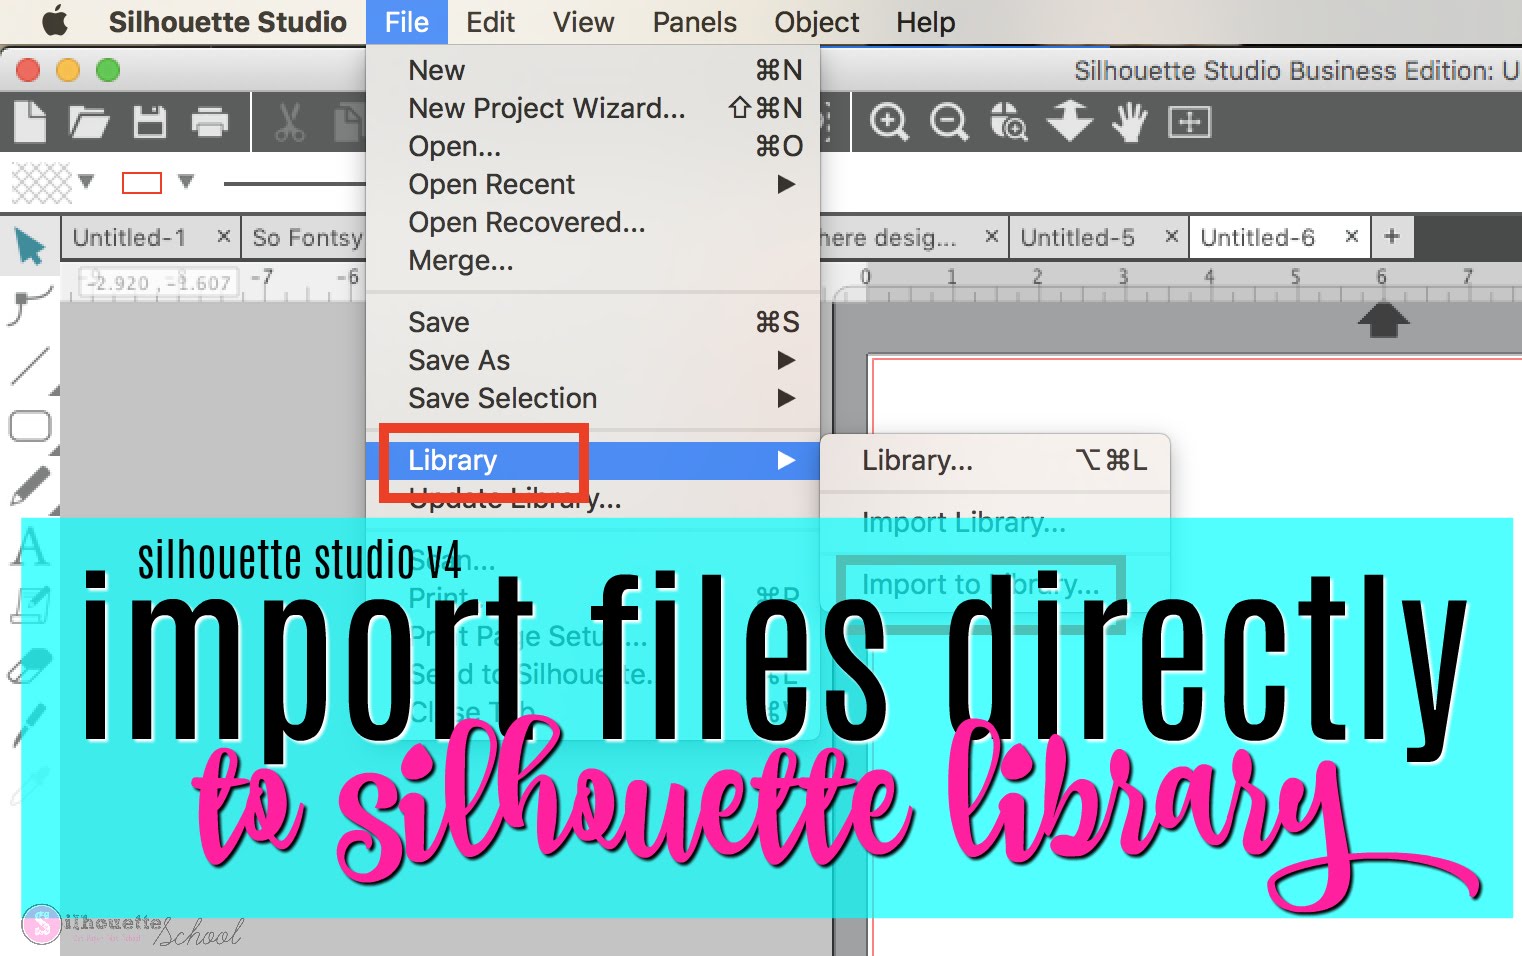The width and height of the screenshot is (1522, 956).
Task: Select the Line drawing tool
Action: point(30,366)
